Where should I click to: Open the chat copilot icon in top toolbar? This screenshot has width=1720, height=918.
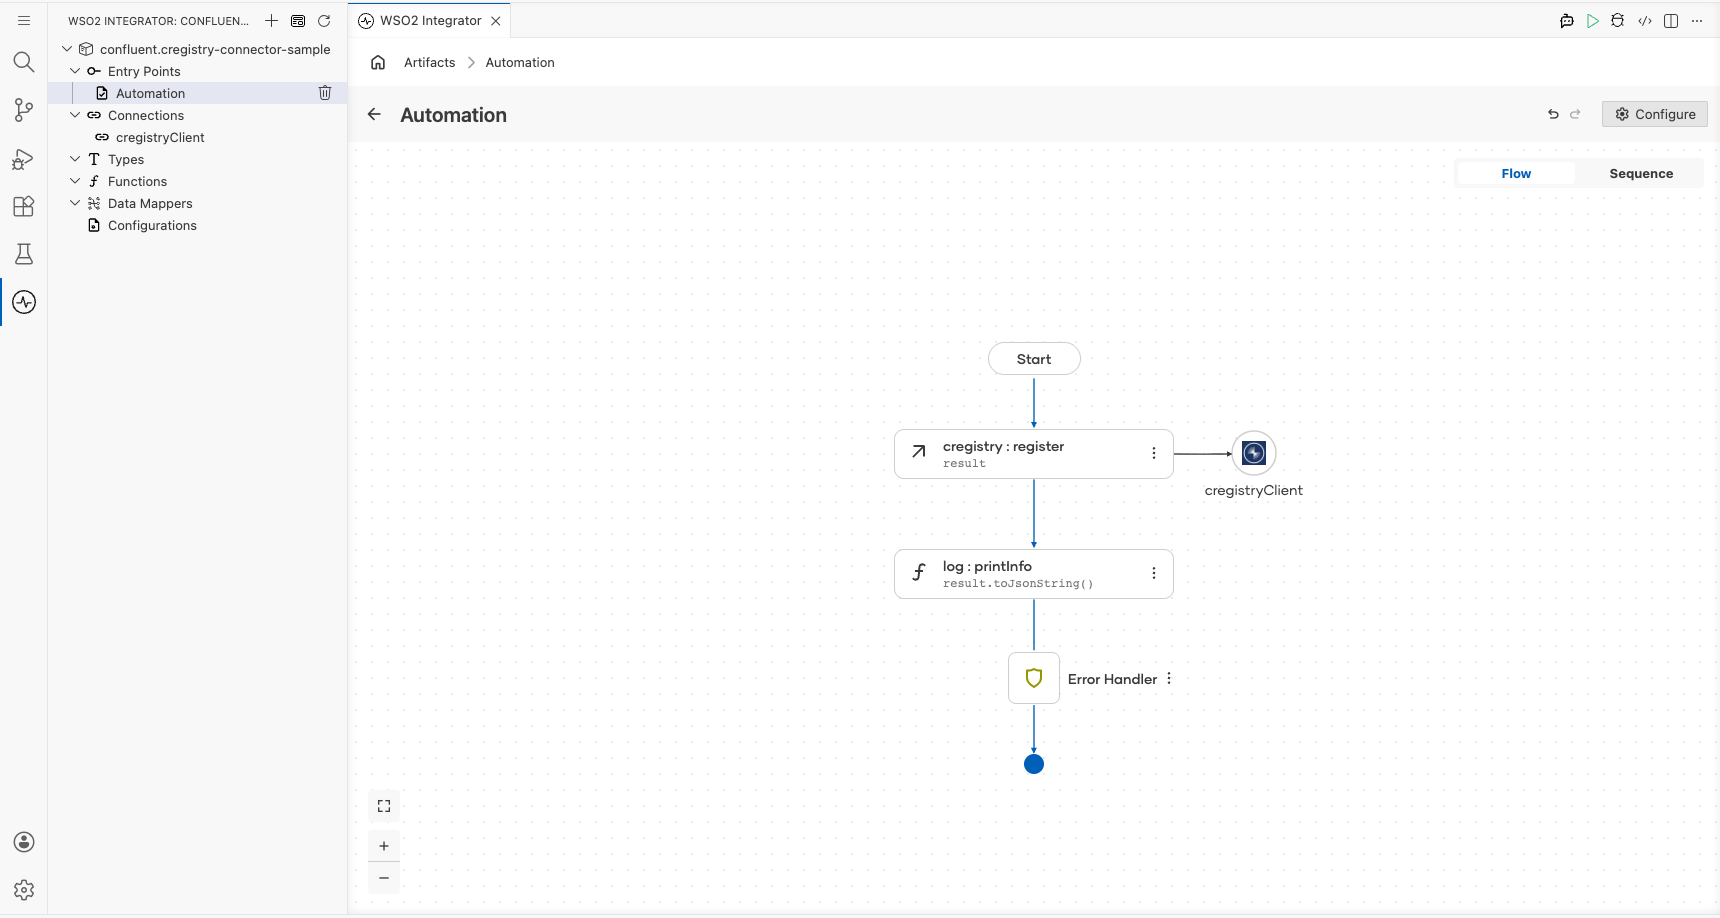pos(1567,20)
